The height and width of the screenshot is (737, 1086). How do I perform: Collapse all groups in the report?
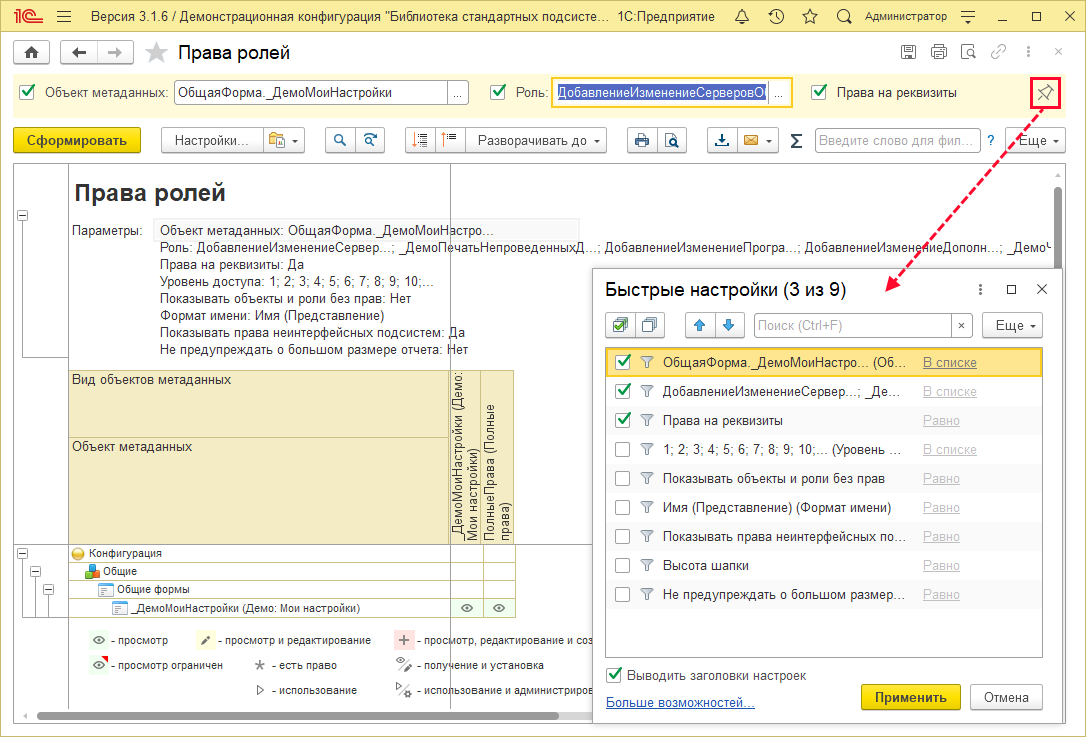420,141
